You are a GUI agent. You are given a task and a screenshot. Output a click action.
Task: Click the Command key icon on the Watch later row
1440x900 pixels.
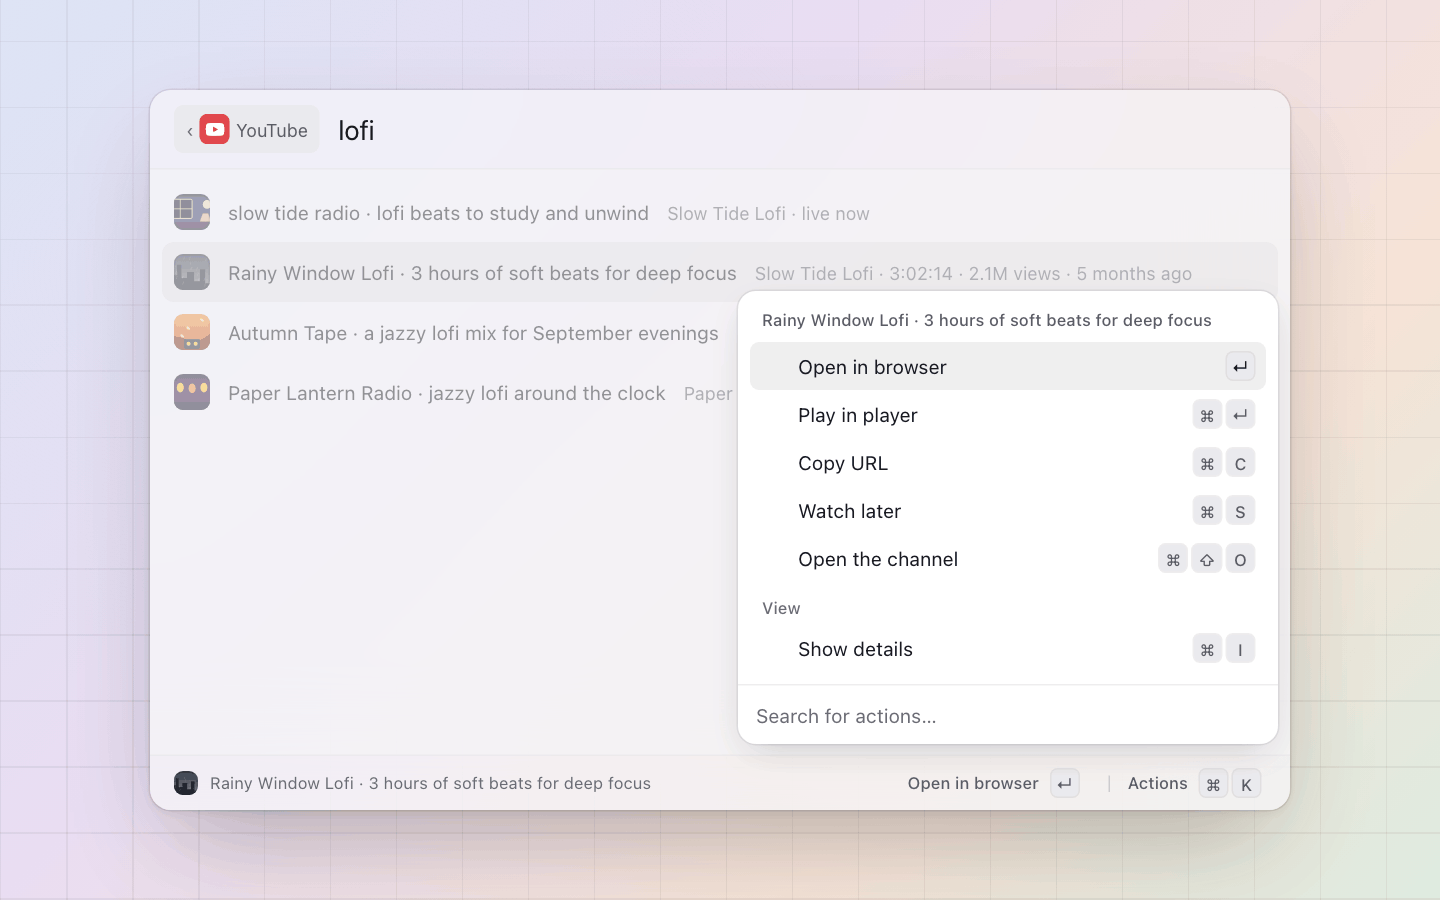click(1207, 511)
